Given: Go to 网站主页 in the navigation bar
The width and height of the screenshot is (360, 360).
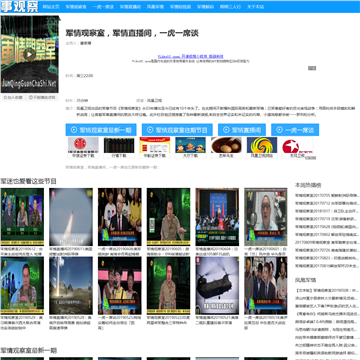Looking at the screenshot, I should [51, 7].
